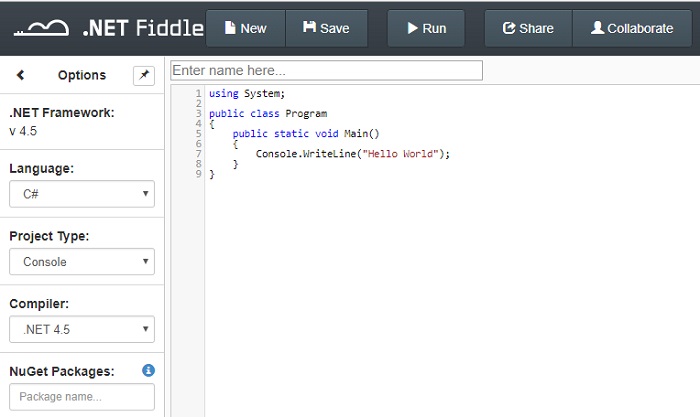Screen dimensions: 700x417
Task: Click line number 1 in the editor gutter
Action: [198, 94]
